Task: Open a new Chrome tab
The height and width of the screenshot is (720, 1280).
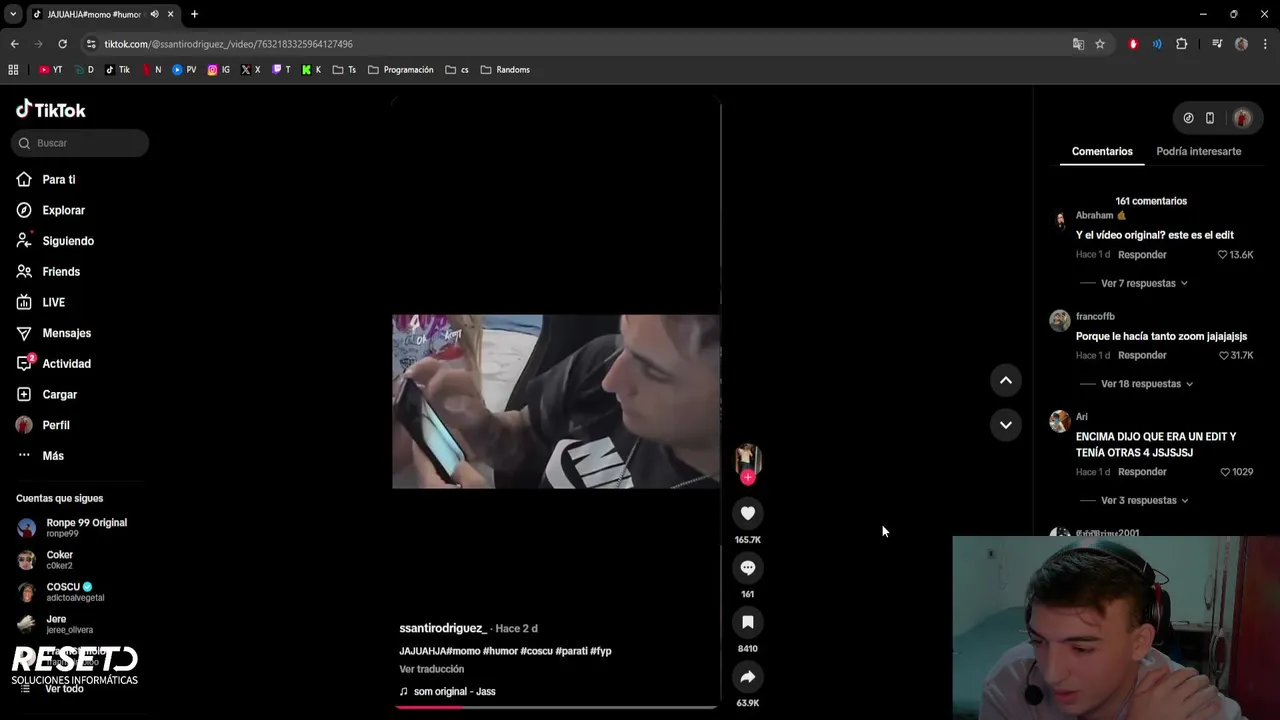Action: (194, 14)
